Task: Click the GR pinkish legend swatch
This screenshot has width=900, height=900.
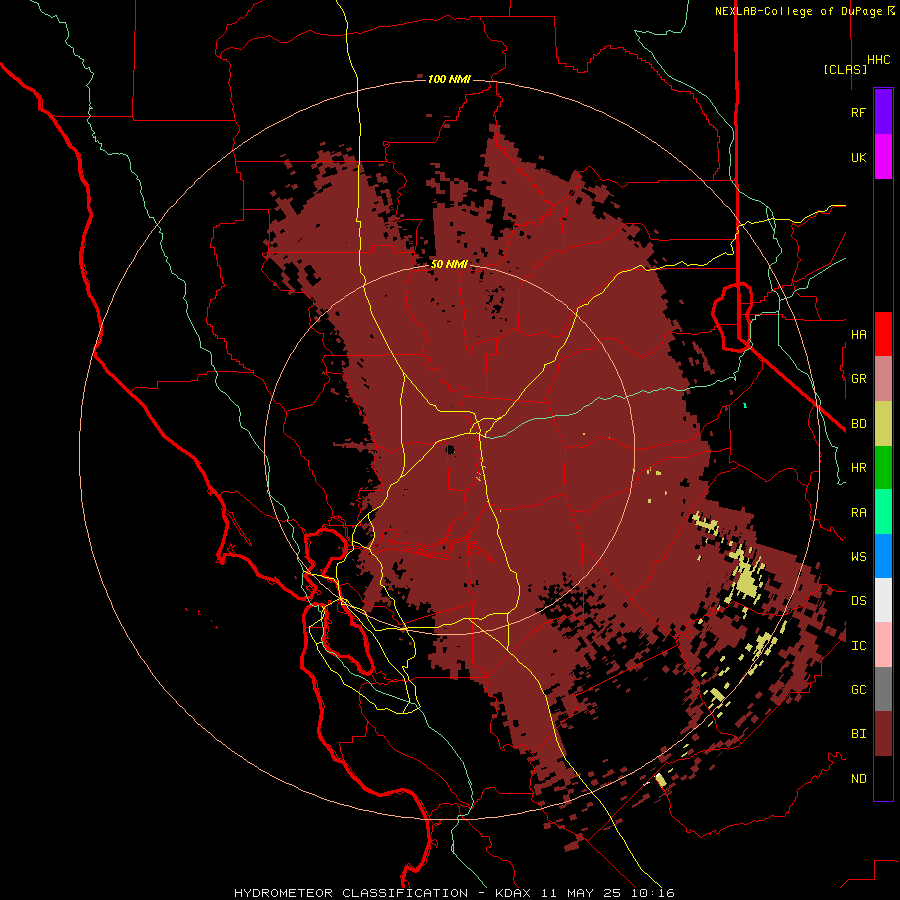Action: (883, 379)
